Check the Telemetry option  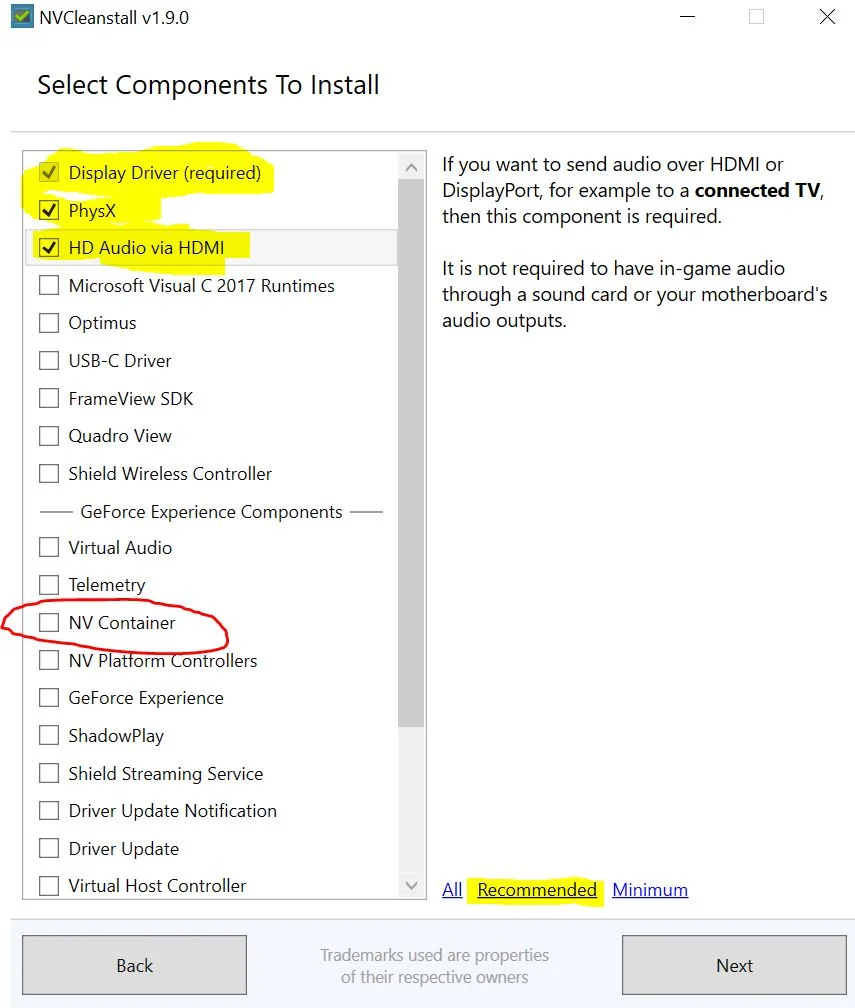(x=49, y=585)
